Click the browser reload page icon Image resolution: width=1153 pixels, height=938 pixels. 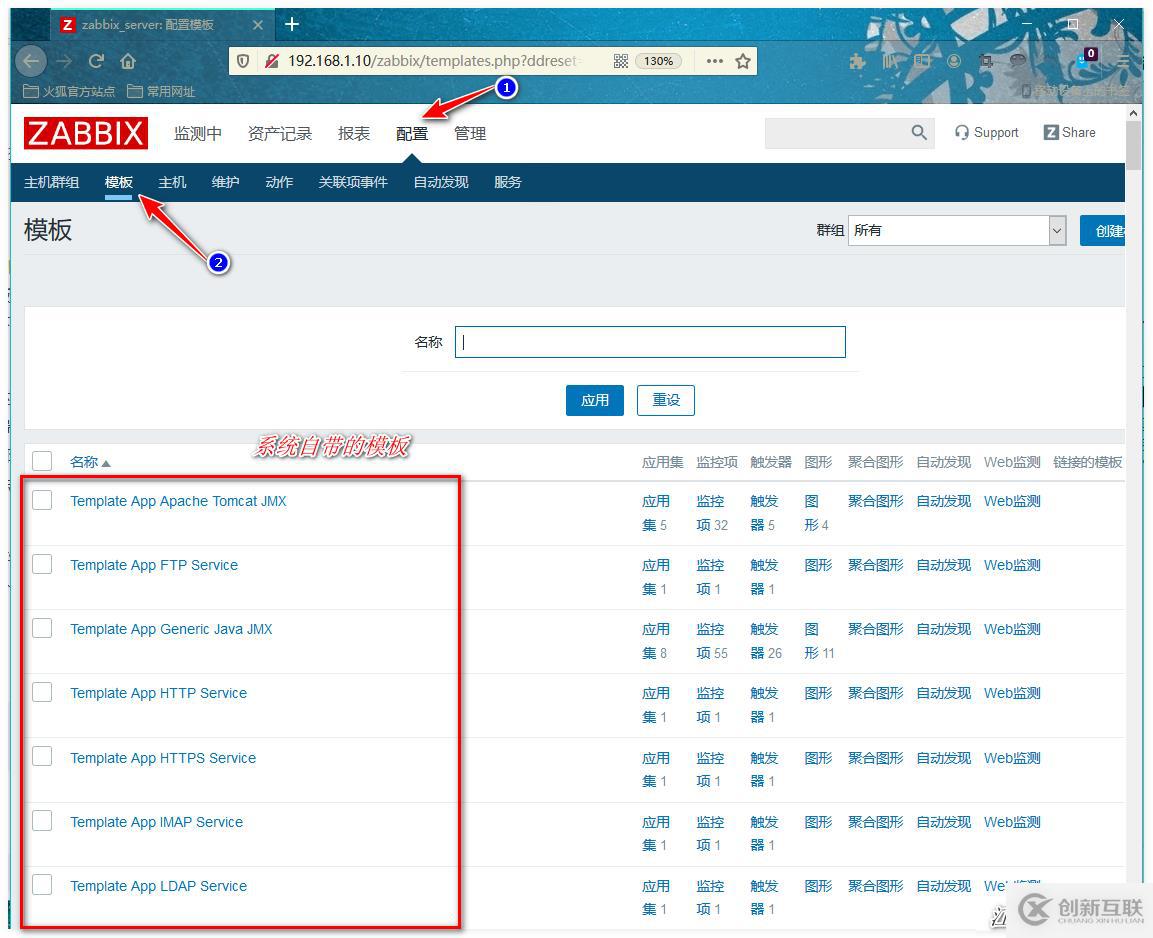click(x=96, y=61)
